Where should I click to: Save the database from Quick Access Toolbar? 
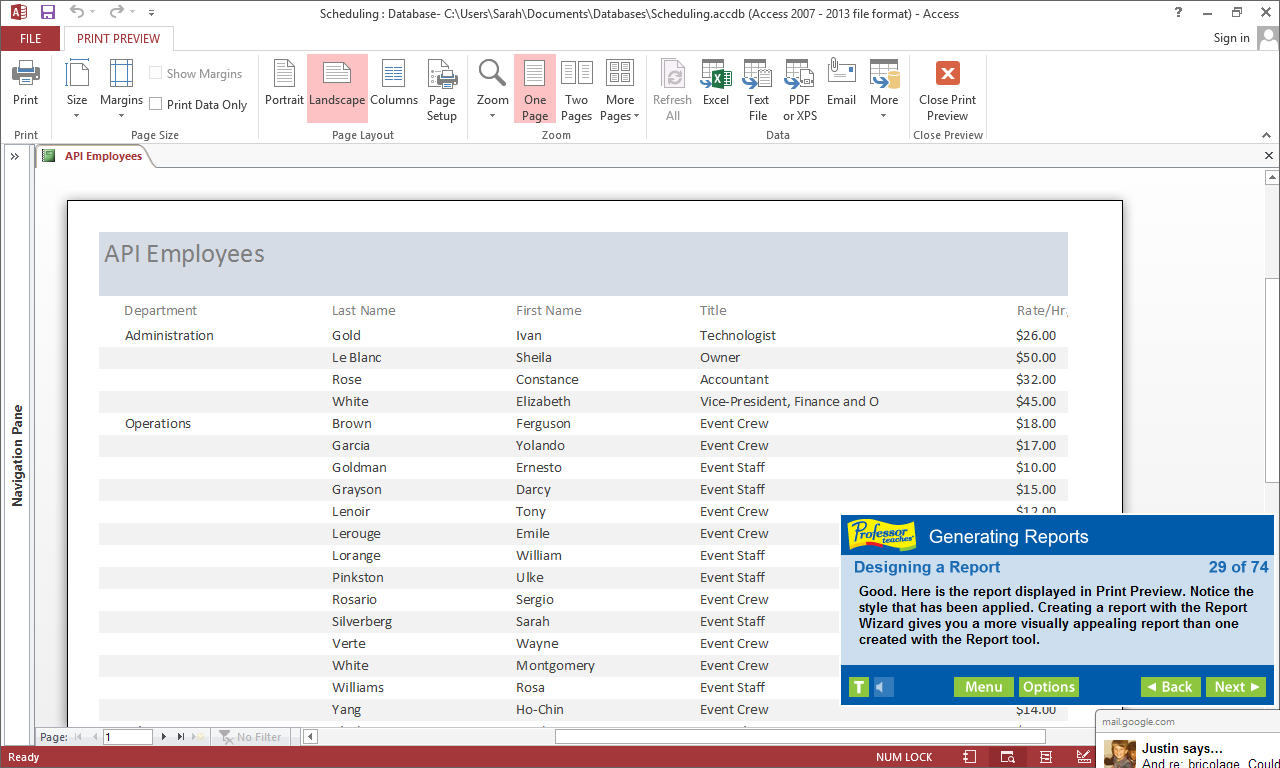click(x=47, y=13)
